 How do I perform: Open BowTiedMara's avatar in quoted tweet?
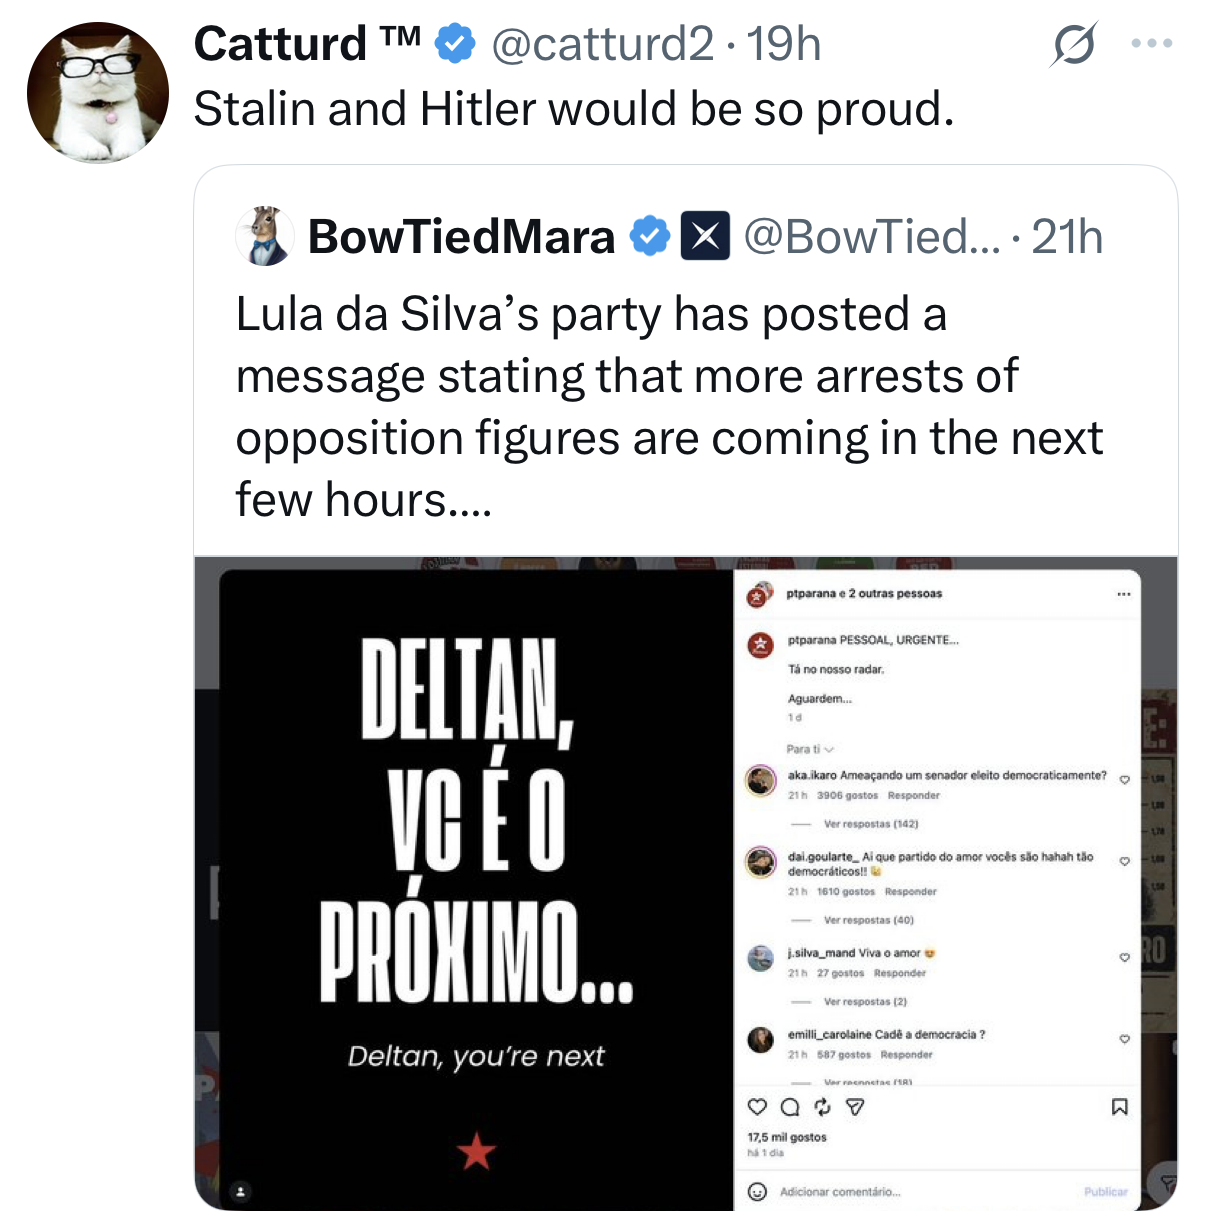coord(265,236)
